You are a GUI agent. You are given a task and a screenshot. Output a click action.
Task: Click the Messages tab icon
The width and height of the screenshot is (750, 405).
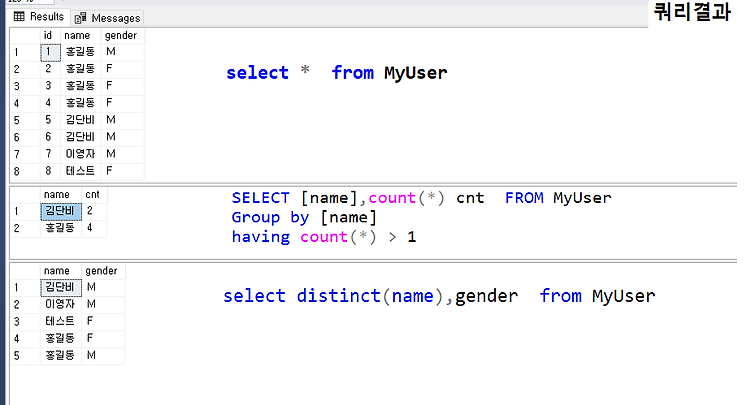[80, 18]
